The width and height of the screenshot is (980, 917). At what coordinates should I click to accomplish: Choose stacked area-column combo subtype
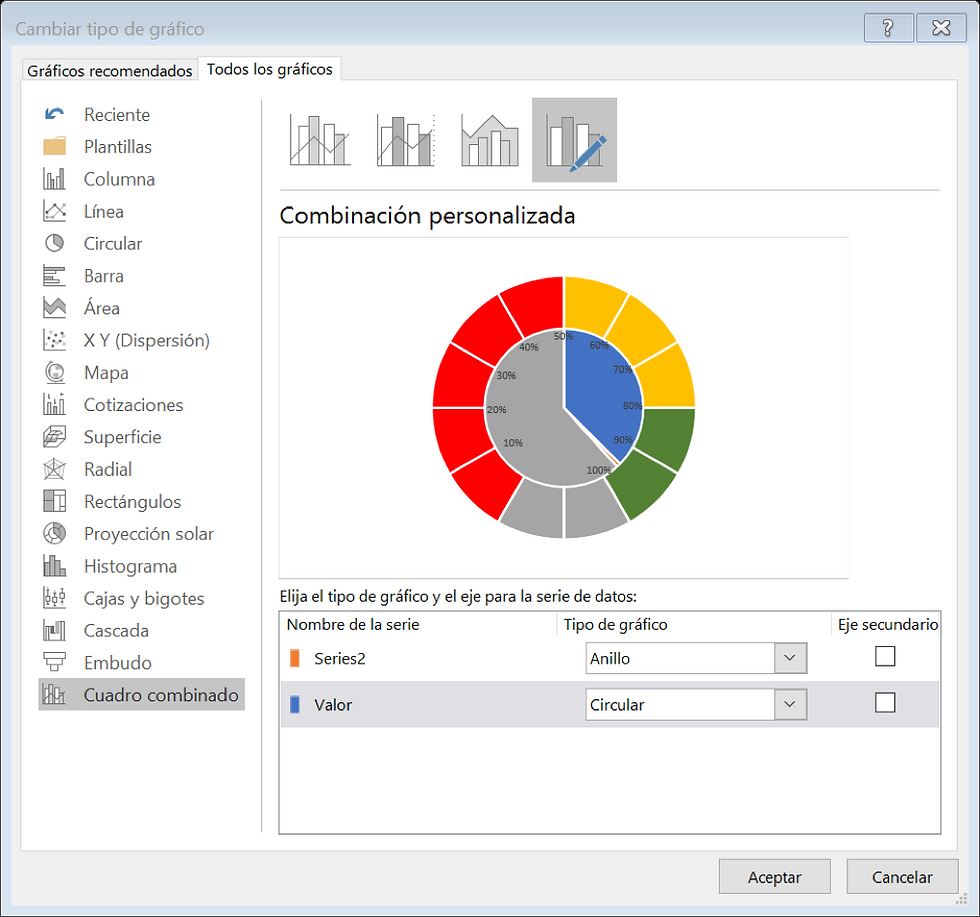[x=490, y=140]
